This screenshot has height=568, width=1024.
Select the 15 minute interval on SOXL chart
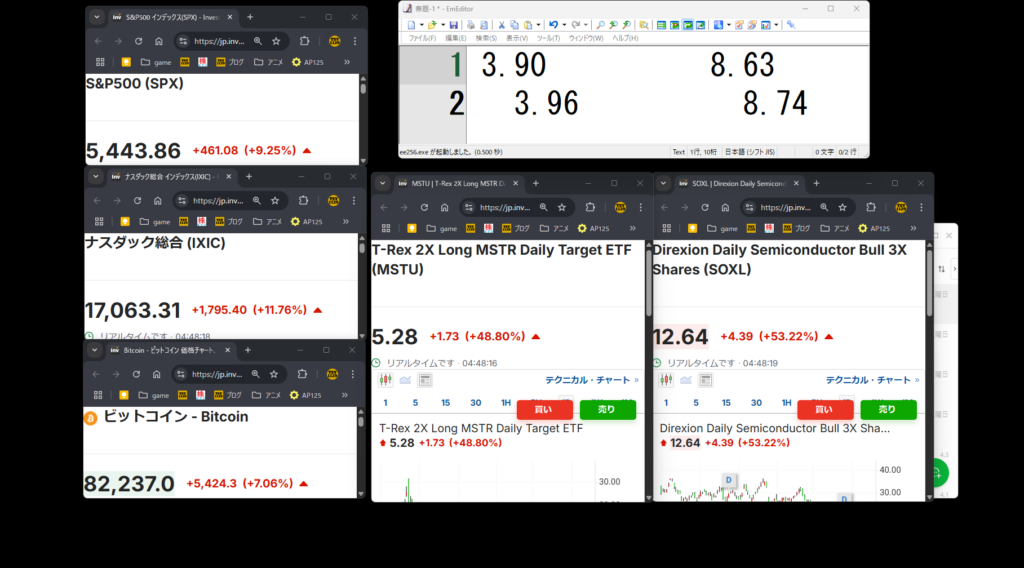(726, 403)
